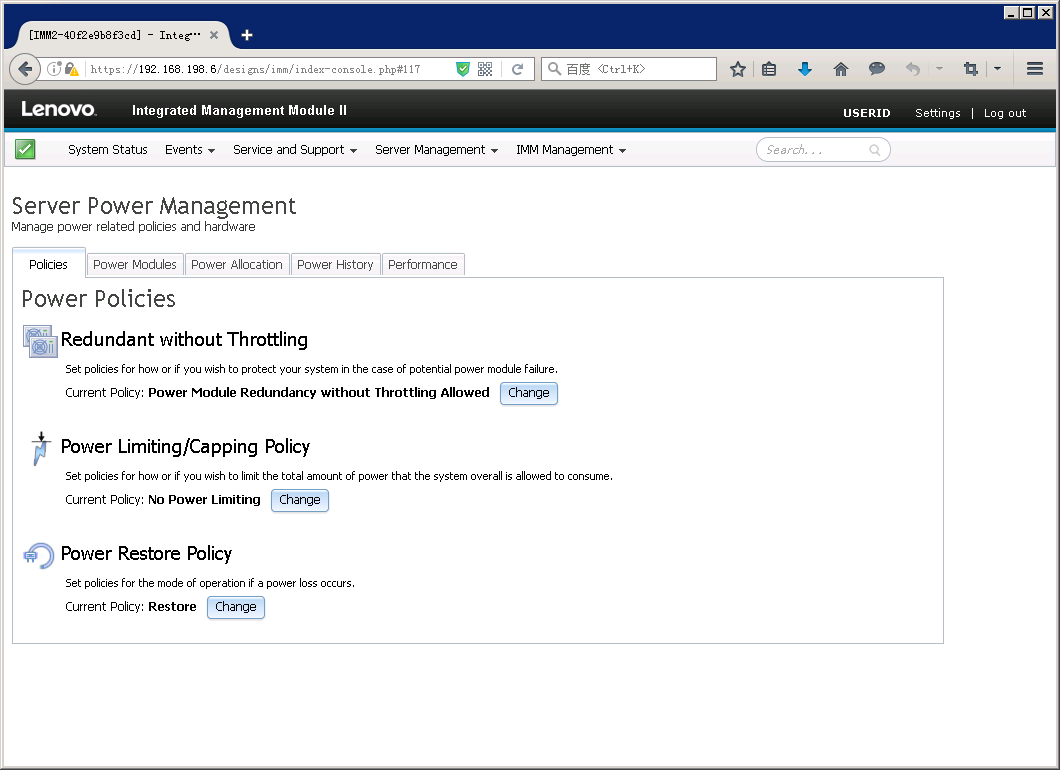Viewport: 1060px width, 770px height.
Task: Switch to the Power Modules tab
Action: (135, 264)
